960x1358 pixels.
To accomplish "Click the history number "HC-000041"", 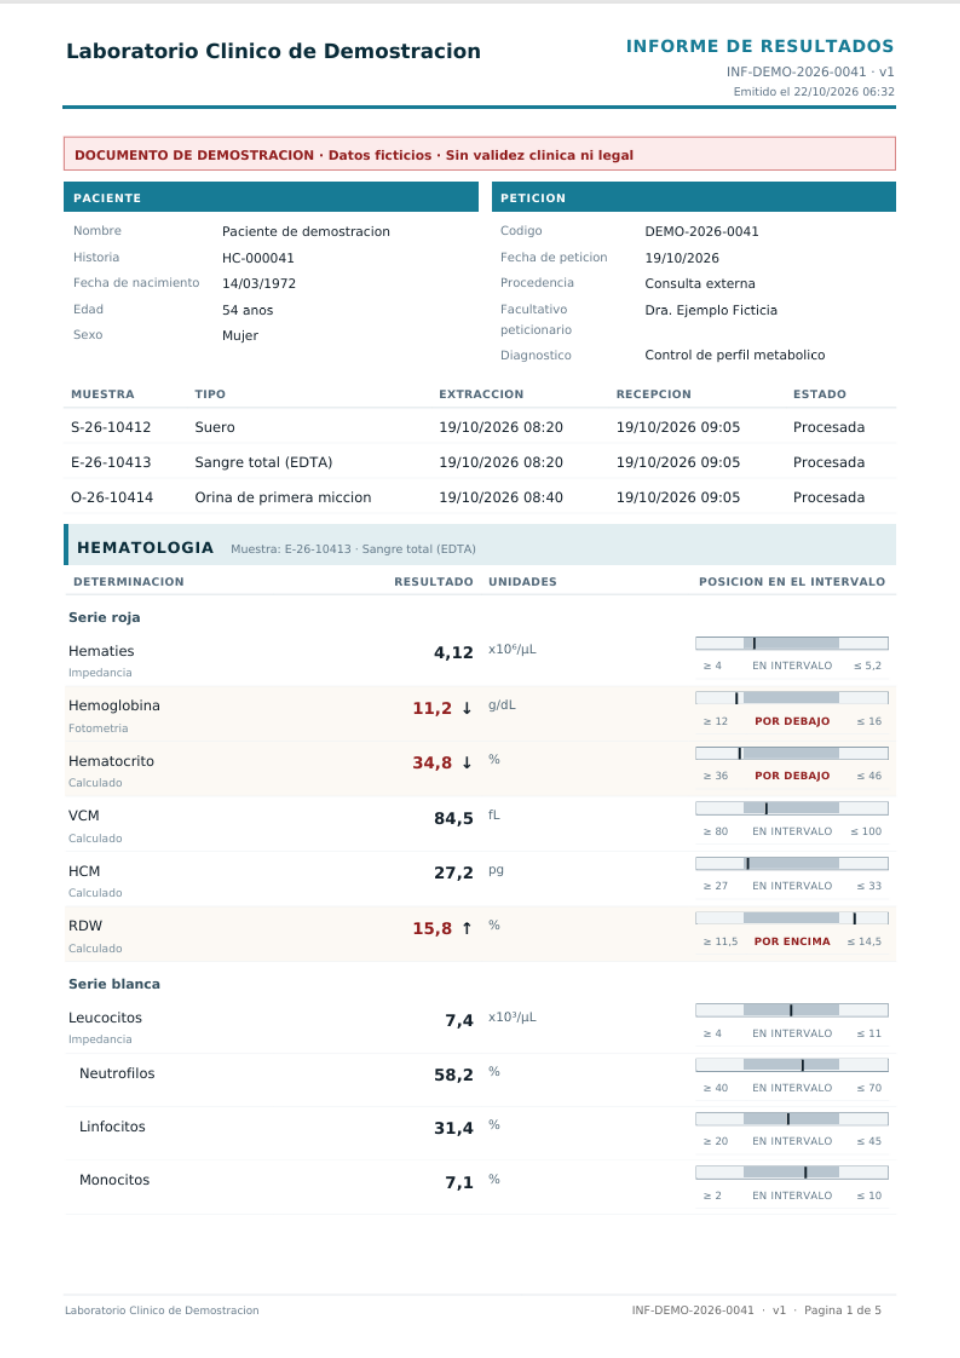I will (x=258, y=258).
